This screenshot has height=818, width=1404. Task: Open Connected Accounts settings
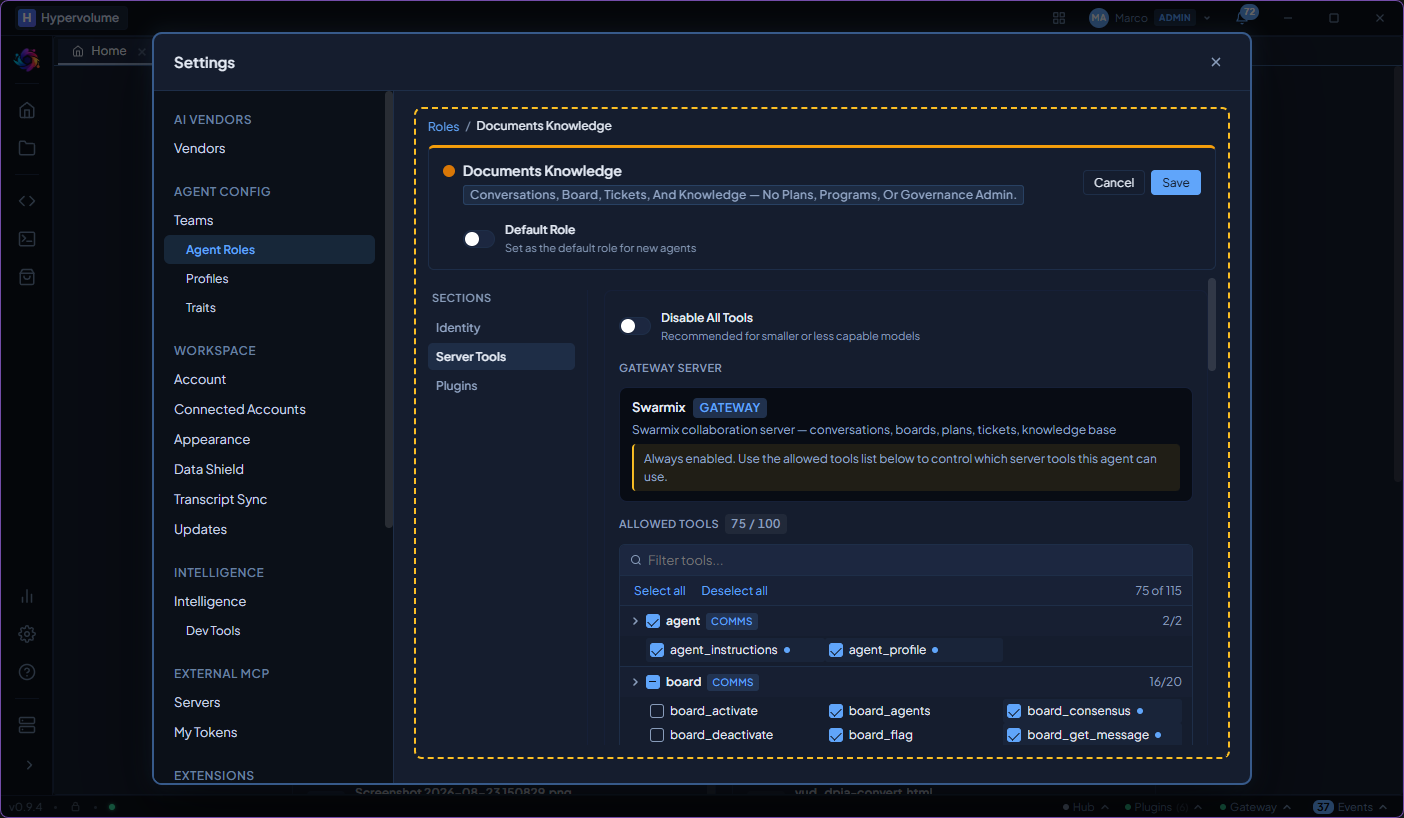point(240,409)
